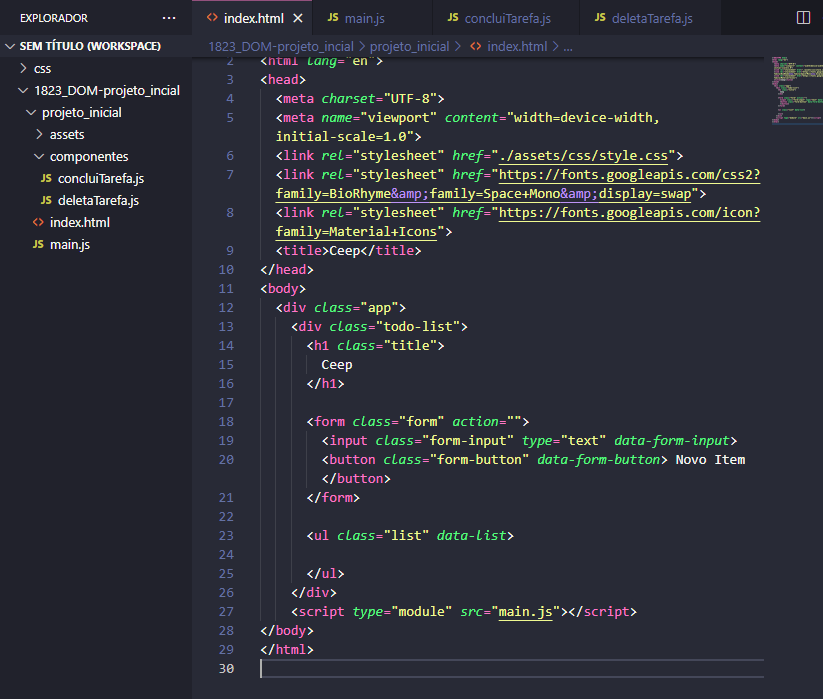Screen dimensions: 823x699
Task: Follow the fonts.googleapis.com/icon link
Action: 629,213
